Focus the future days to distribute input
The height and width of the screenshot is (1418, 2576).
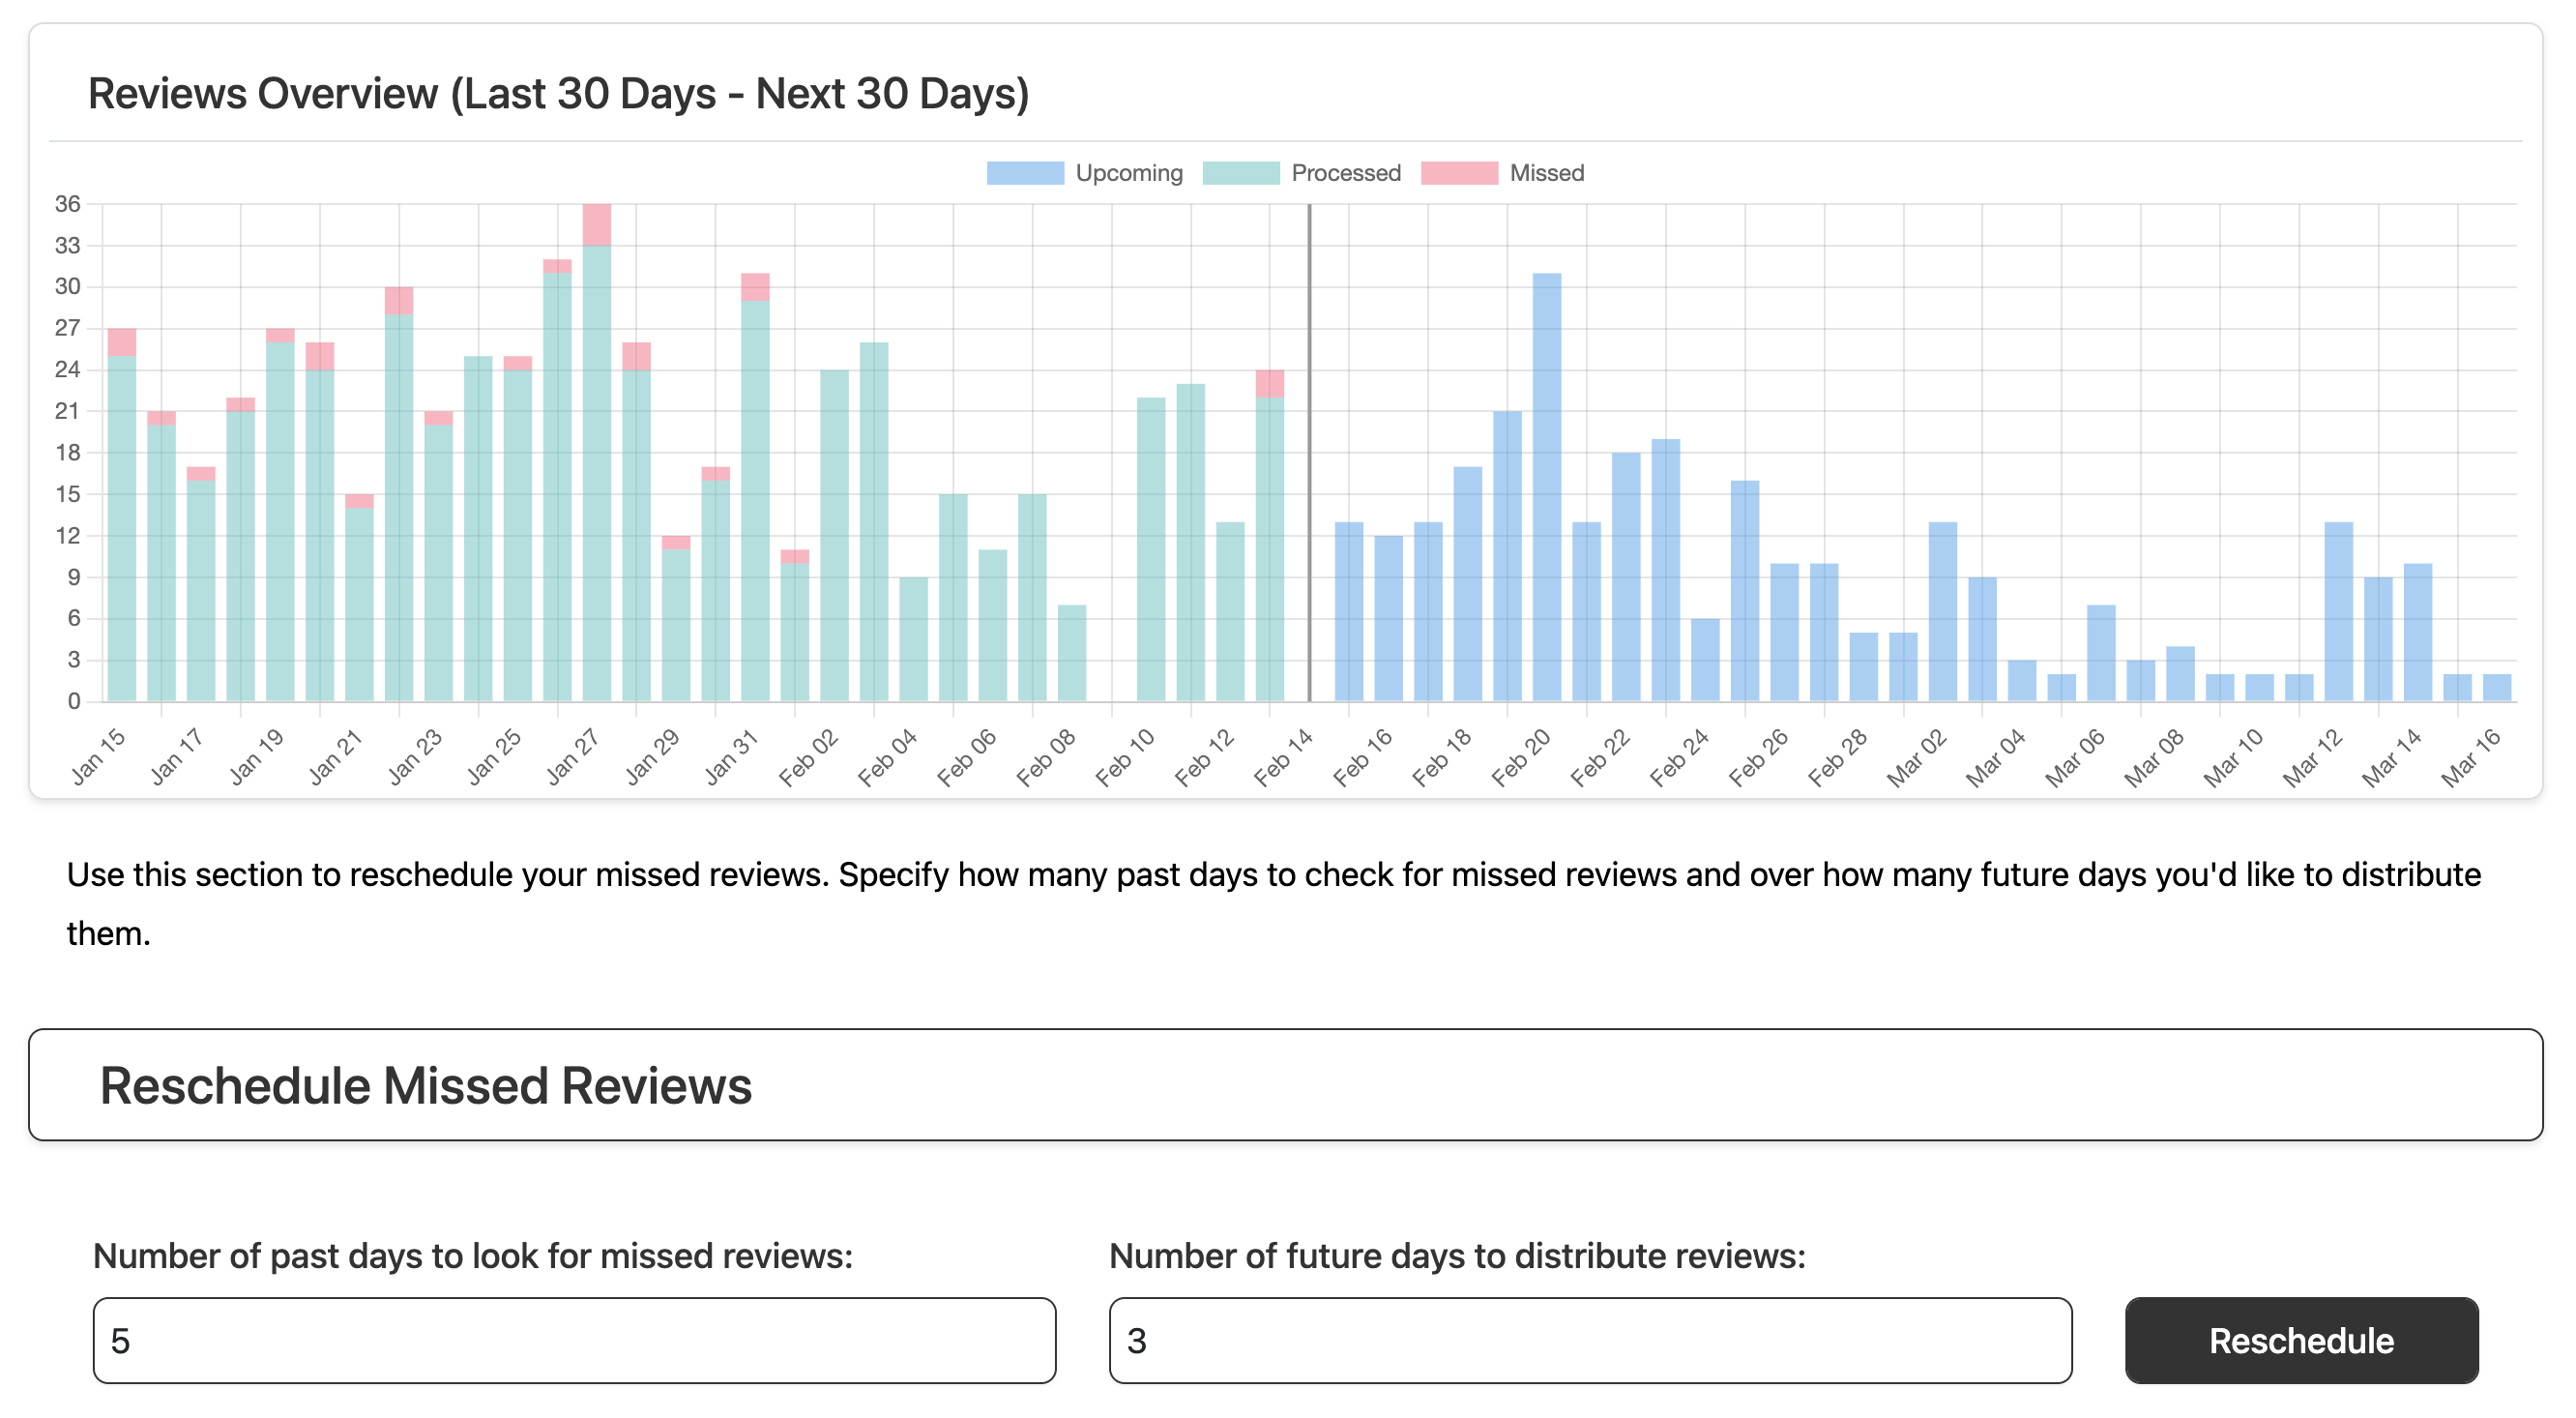pos(1589,1340)
